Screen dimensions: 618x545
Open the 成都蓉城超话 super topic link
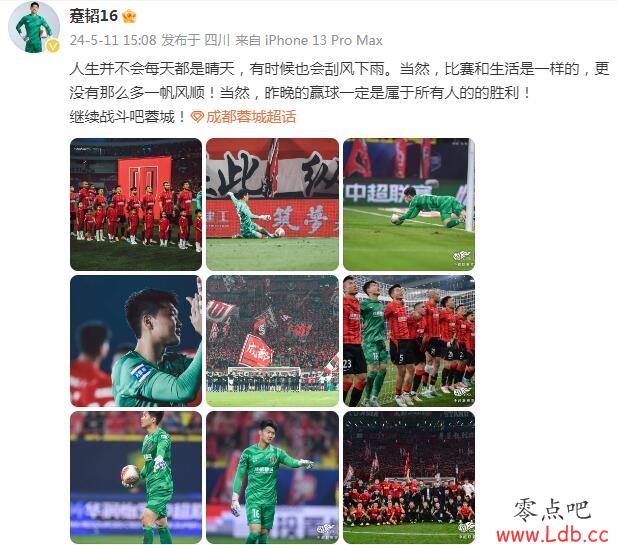[251, 117]
